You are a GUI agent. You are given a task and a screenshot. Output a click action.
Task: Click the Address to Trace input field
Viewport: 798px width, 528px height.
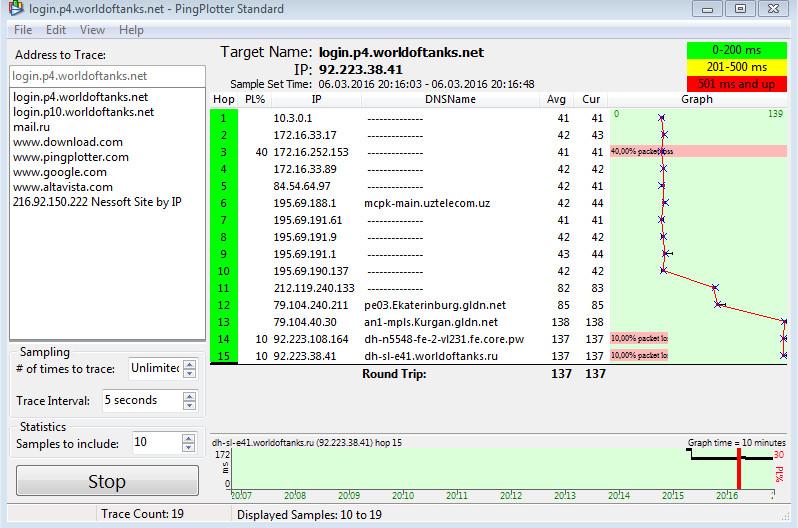[x=107, y=76]
